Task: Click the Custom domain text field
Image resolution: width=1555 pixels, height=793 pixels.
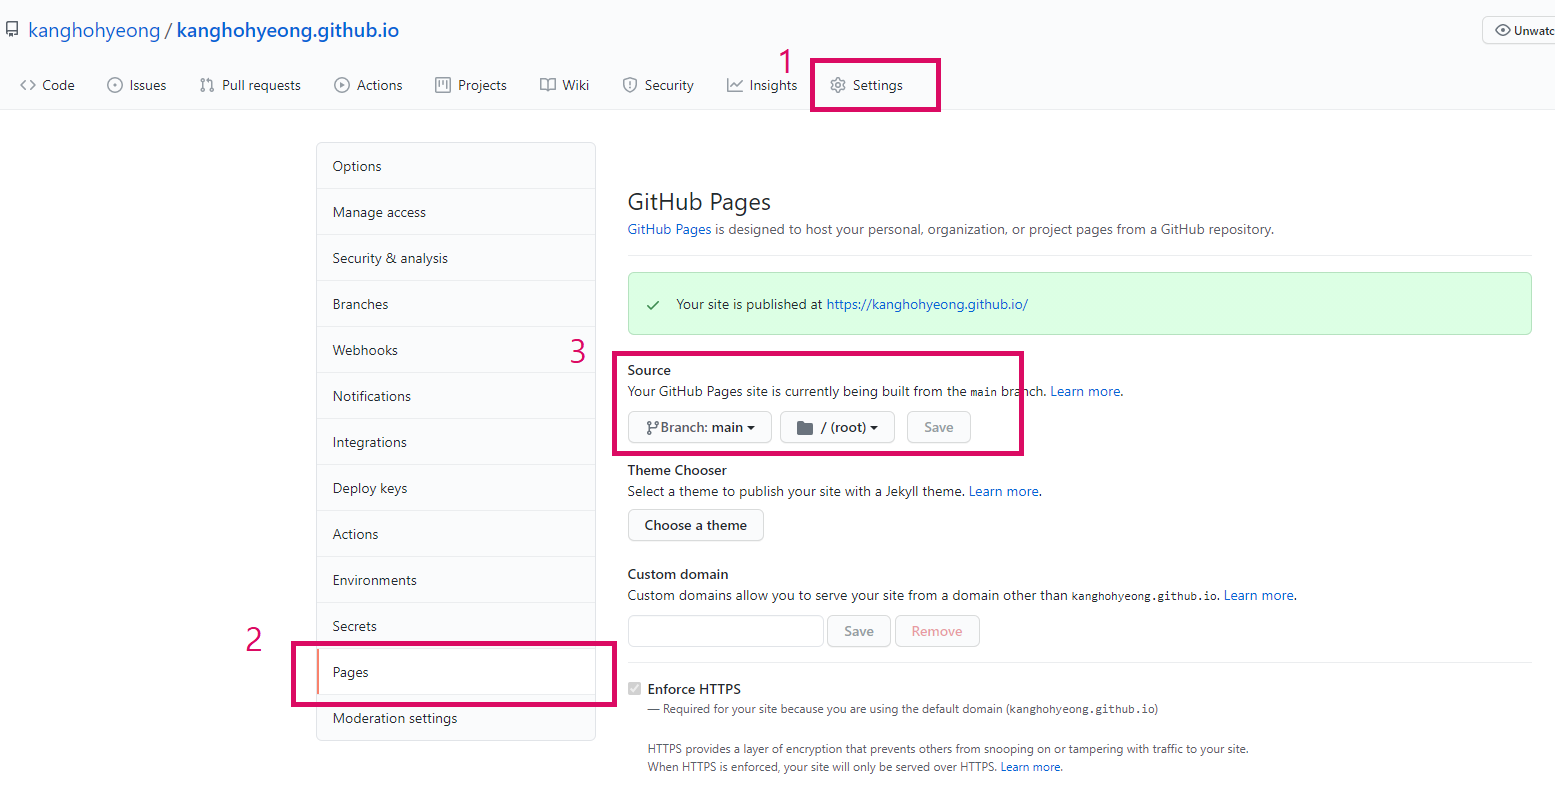Action: coord(725,631)
